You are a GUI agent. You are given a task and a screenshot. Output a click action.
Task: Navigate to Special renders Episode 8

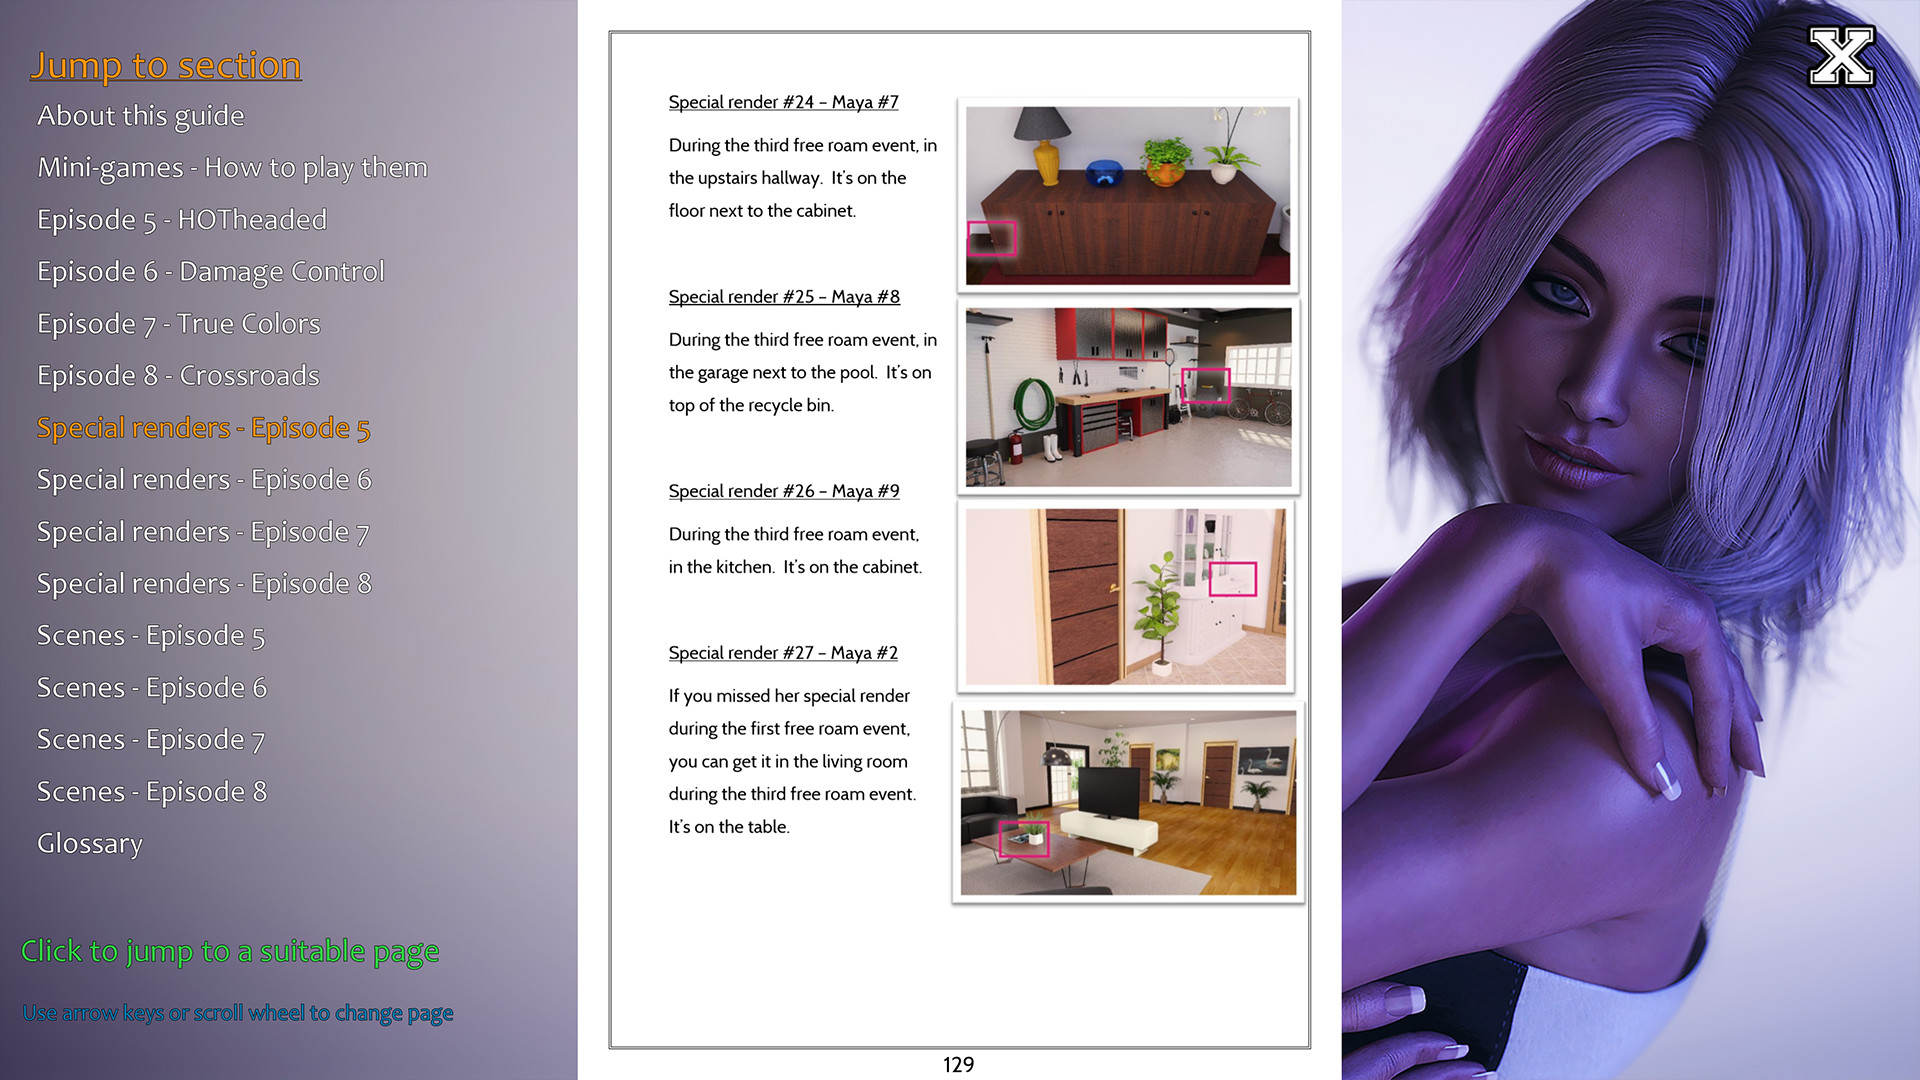[202, 583]
